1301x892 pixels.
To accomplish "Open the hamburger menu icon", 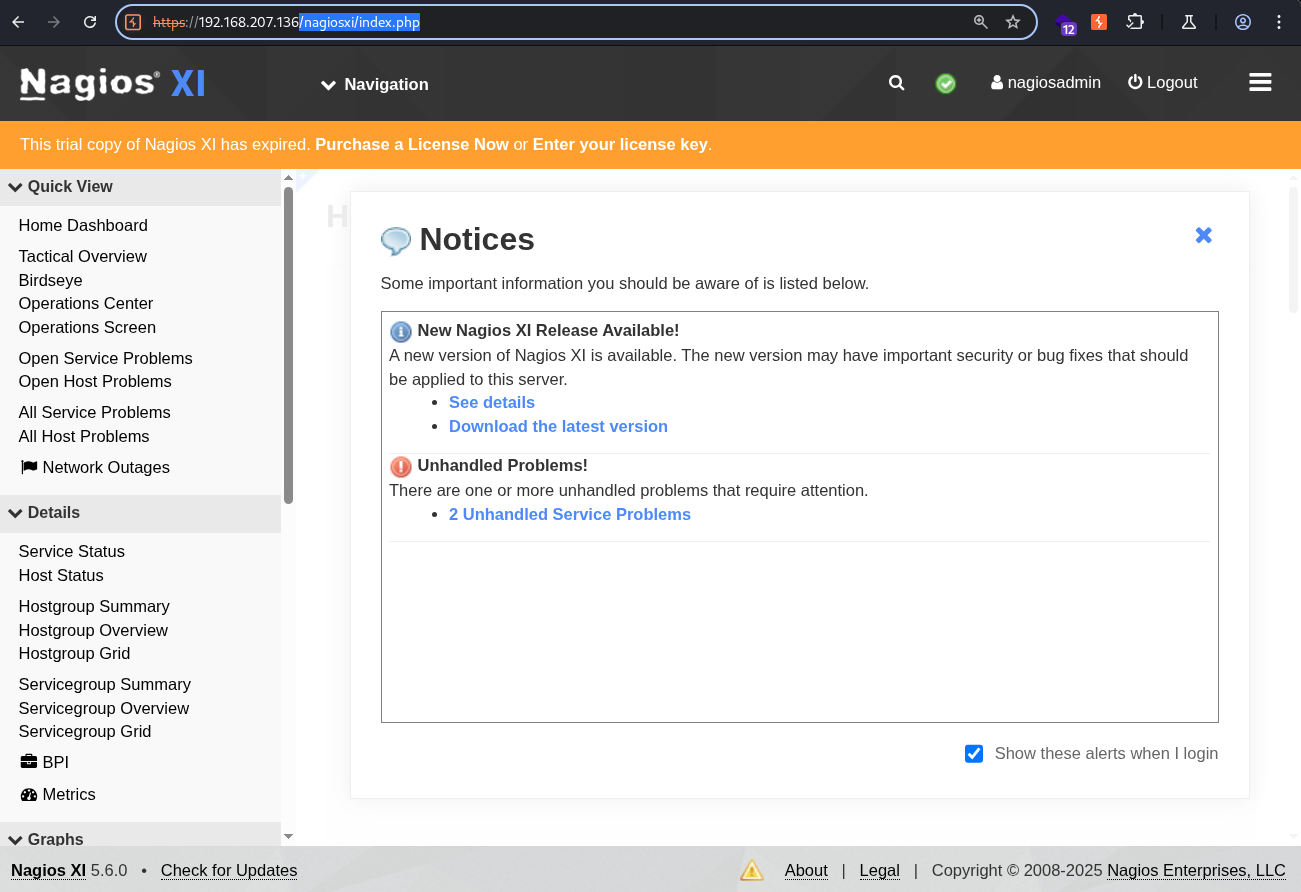I will point(1260,83).
